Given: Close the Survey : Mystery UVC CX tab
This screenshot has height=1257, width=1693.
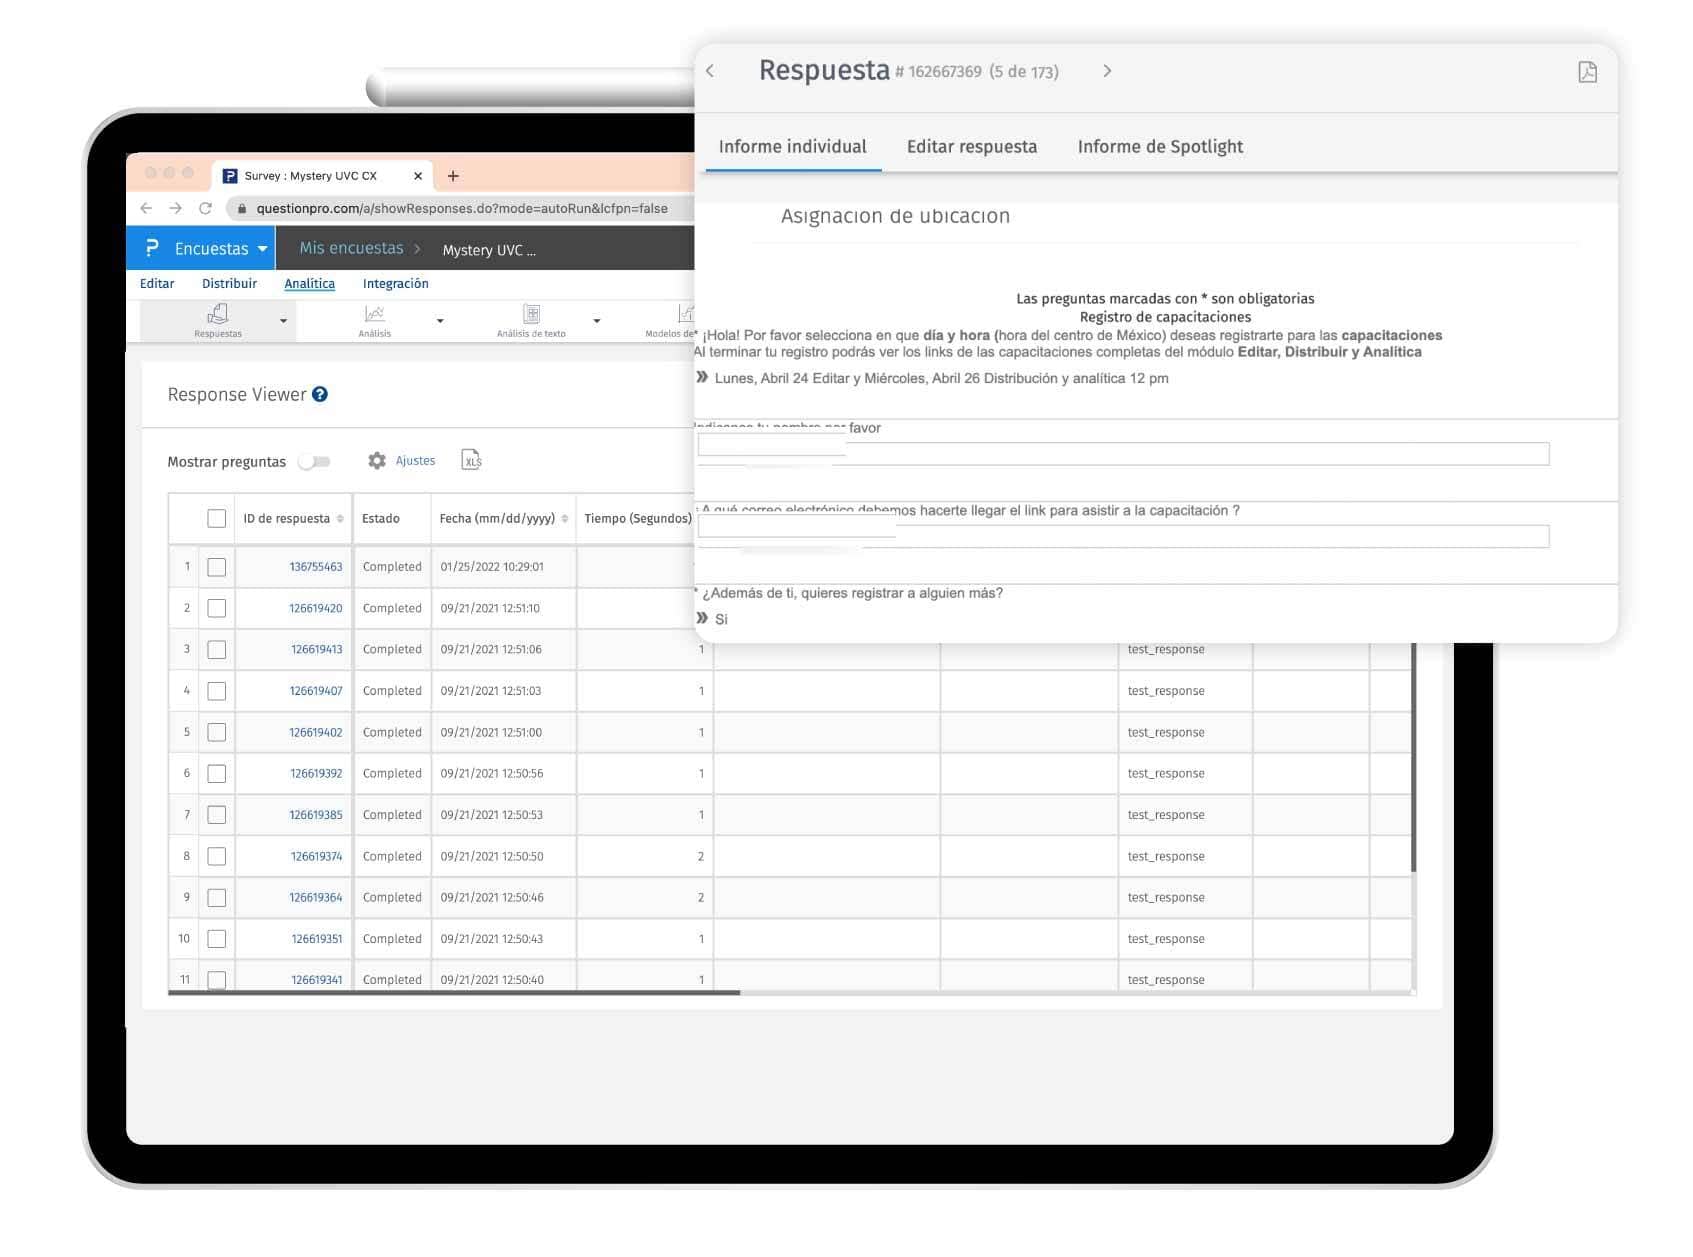Looking at the screenshot, I should [x=418, y=176].
